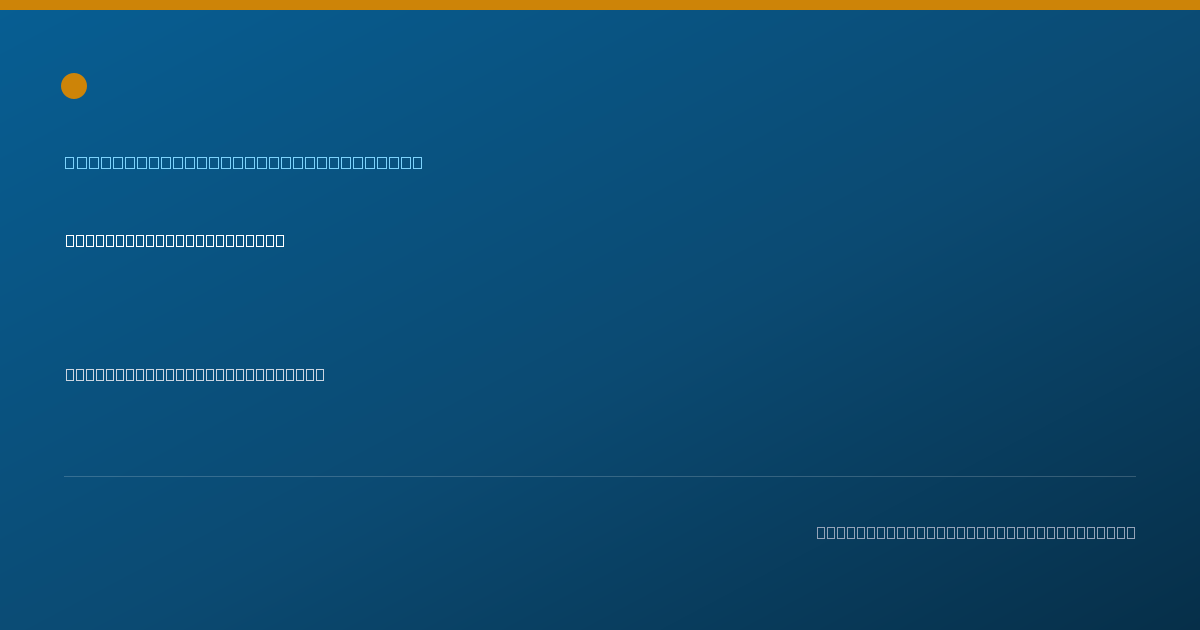Click the gray right-aligned footer text
Screen dimensions: 1200x630
pyautogui.click(x=976, y=532)
